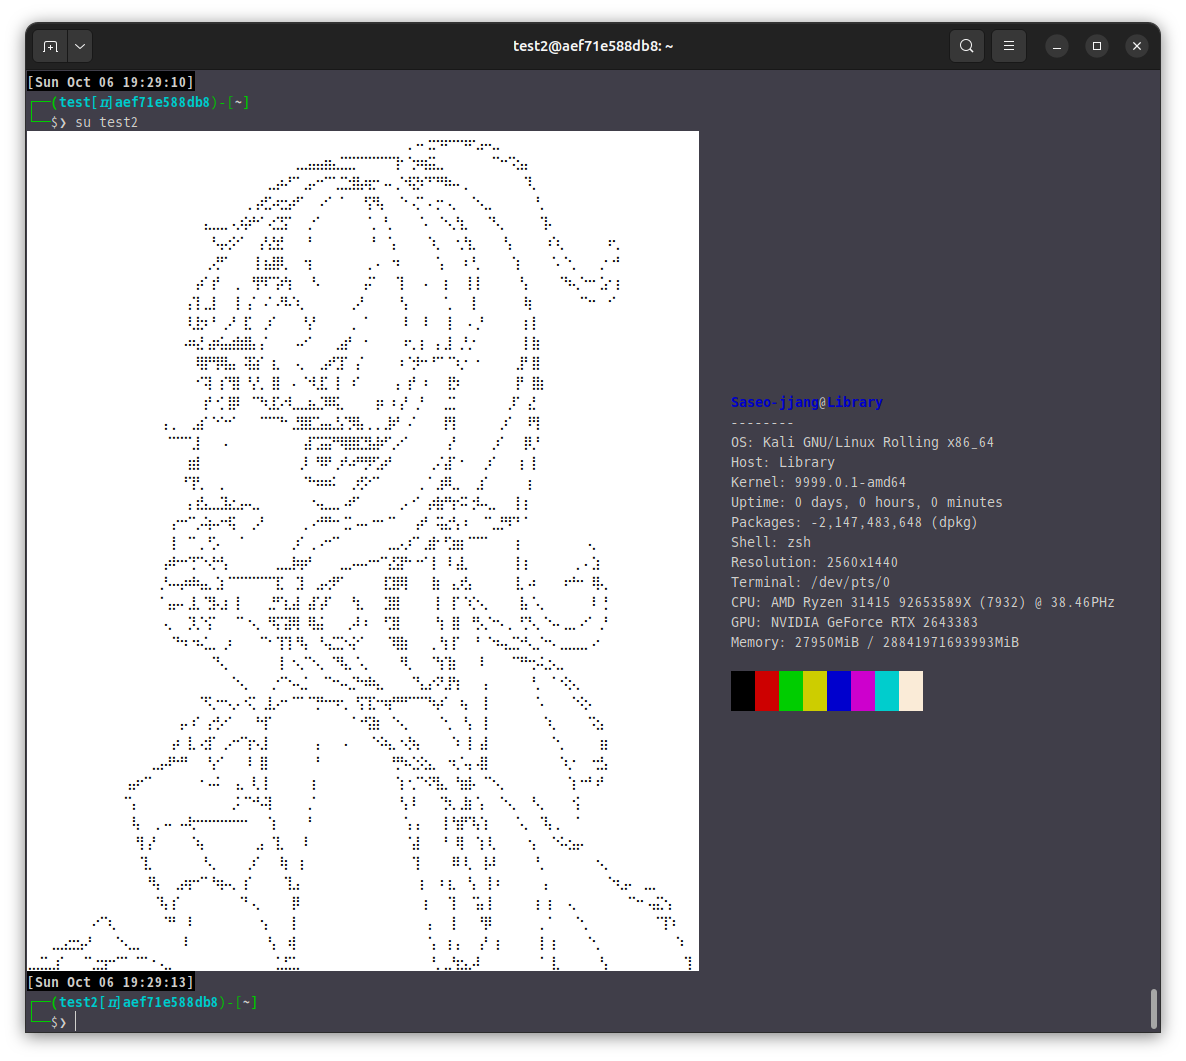This screenshot has height=1061, width=1186.
Task: Click the terminal vertical scrollbar
Action: [x=1153, y=1008]
